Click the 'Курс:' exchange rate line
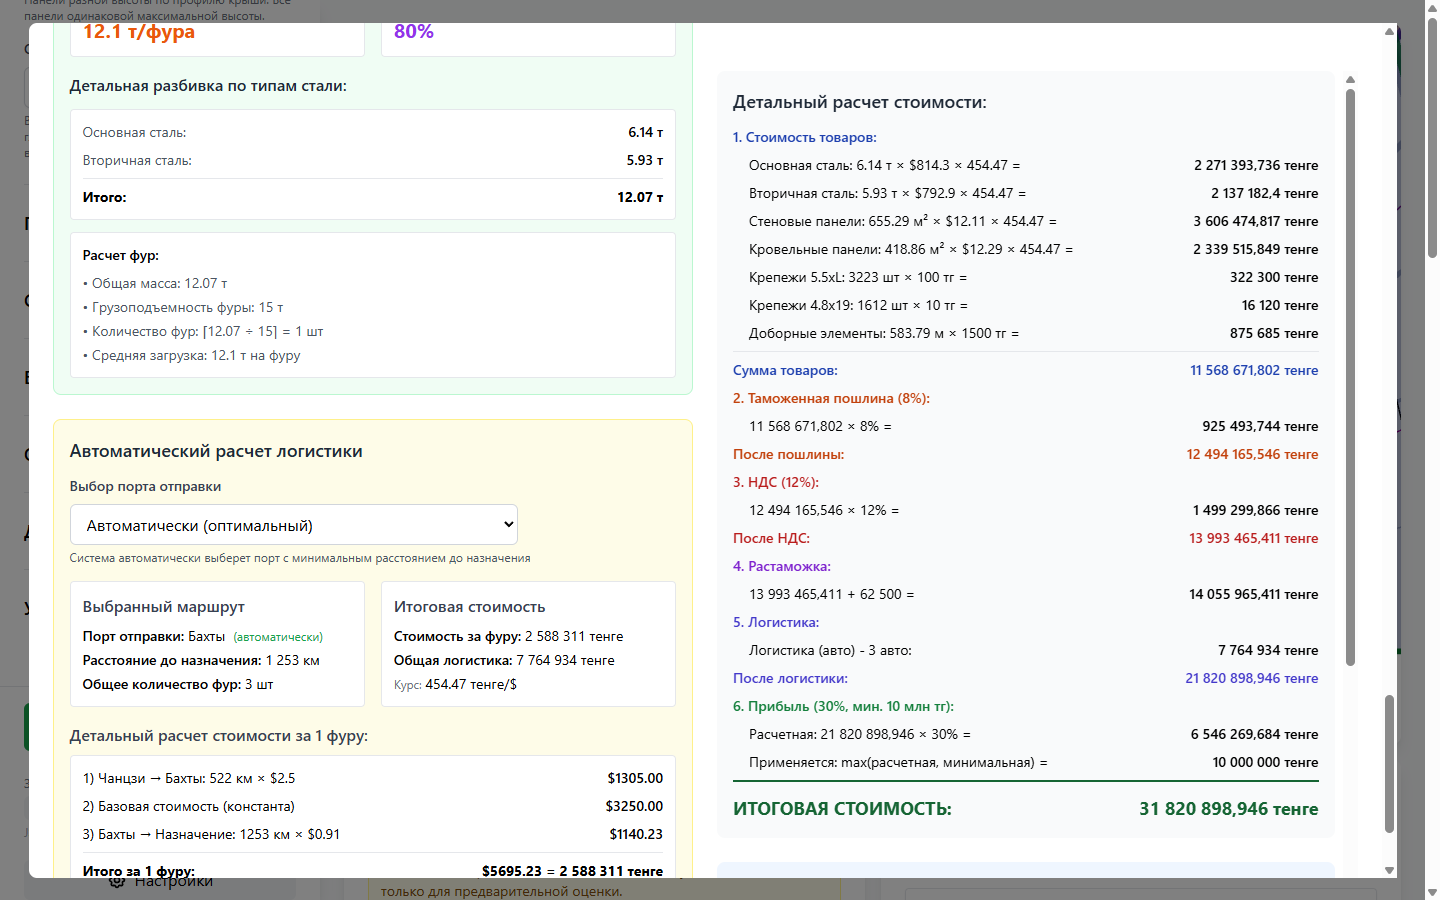This screenshot has width=1440, height=900. coord(456,684)
